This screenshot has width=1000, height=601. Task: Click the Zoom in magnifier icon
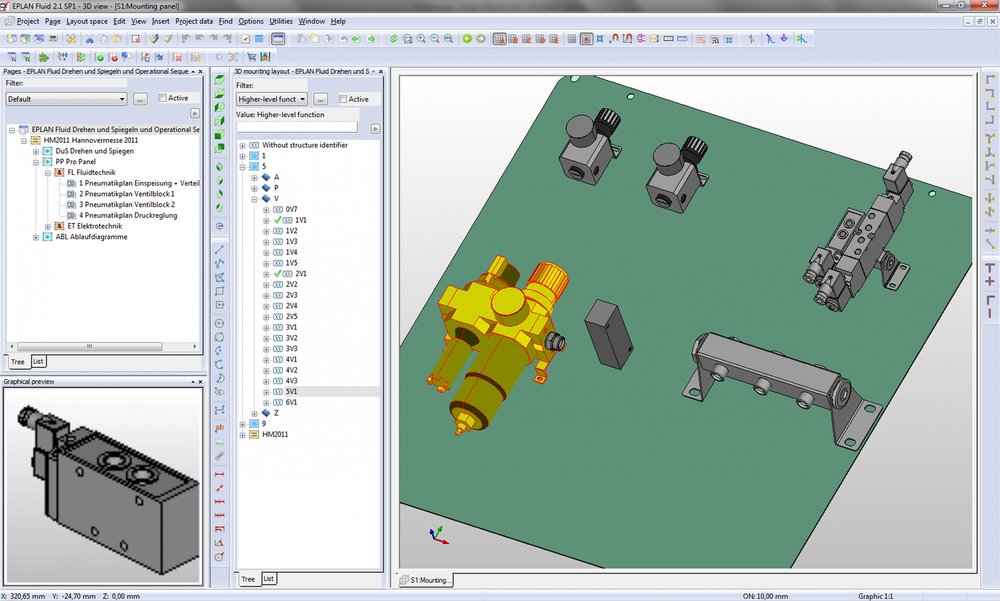tap(421, 39)
